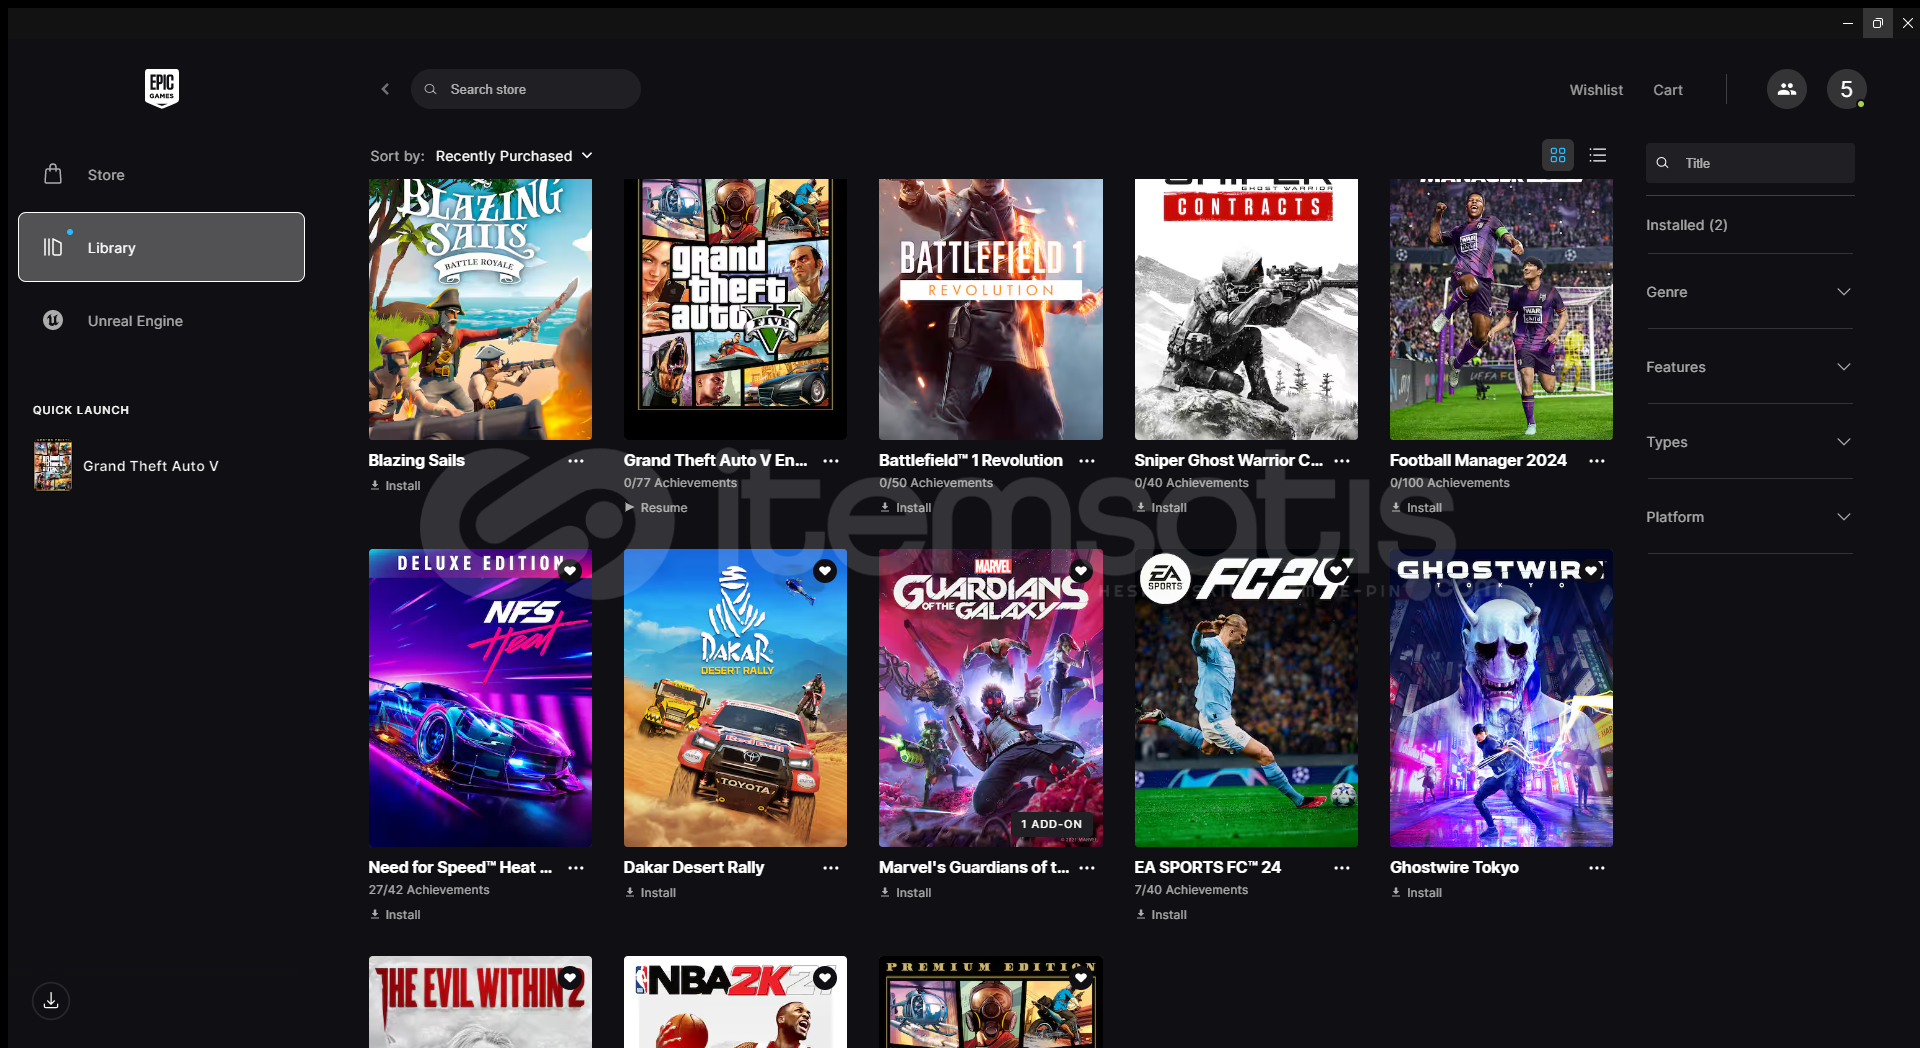Install EA SPORTS FC 24
This screenshot has width=1920, height=1048.
1162,915
